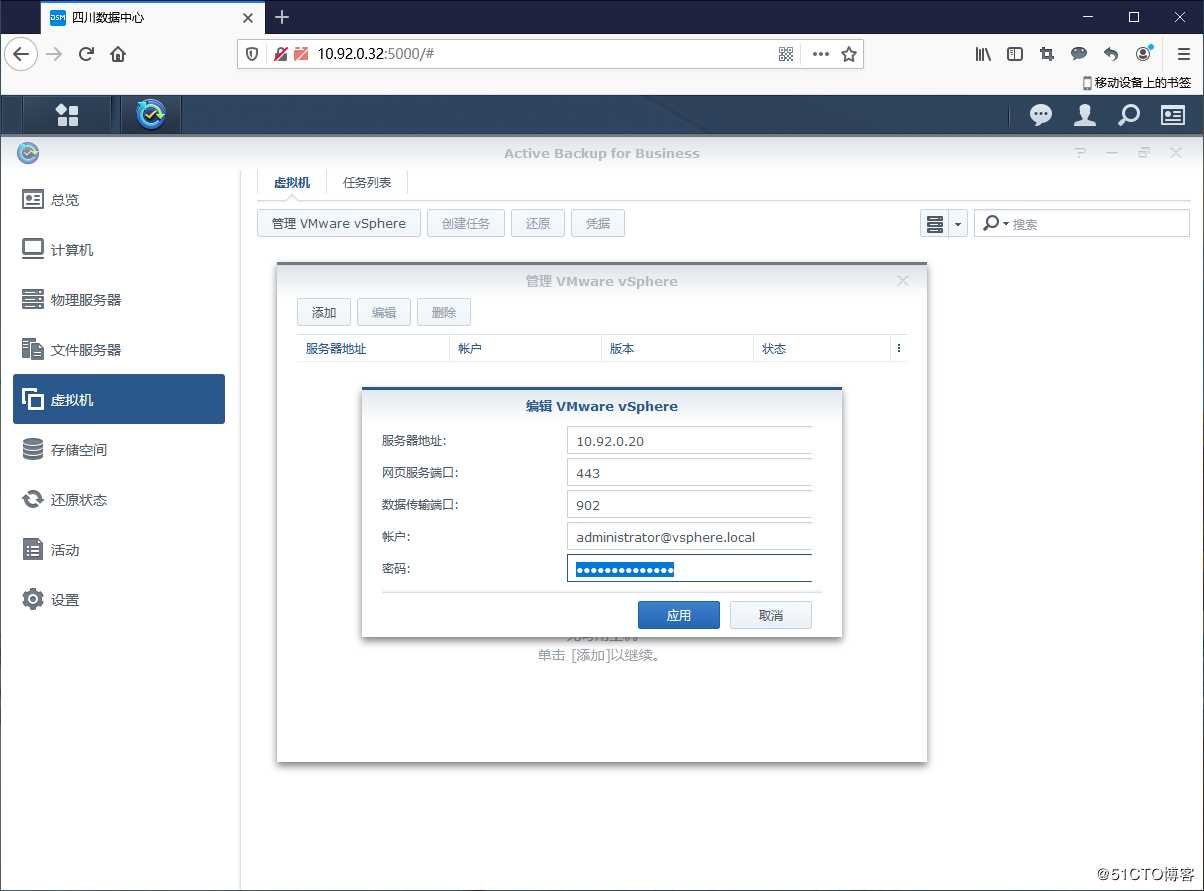Click 凭据 toolbar button
This screenshot has width=1204, height=891.
598,224
